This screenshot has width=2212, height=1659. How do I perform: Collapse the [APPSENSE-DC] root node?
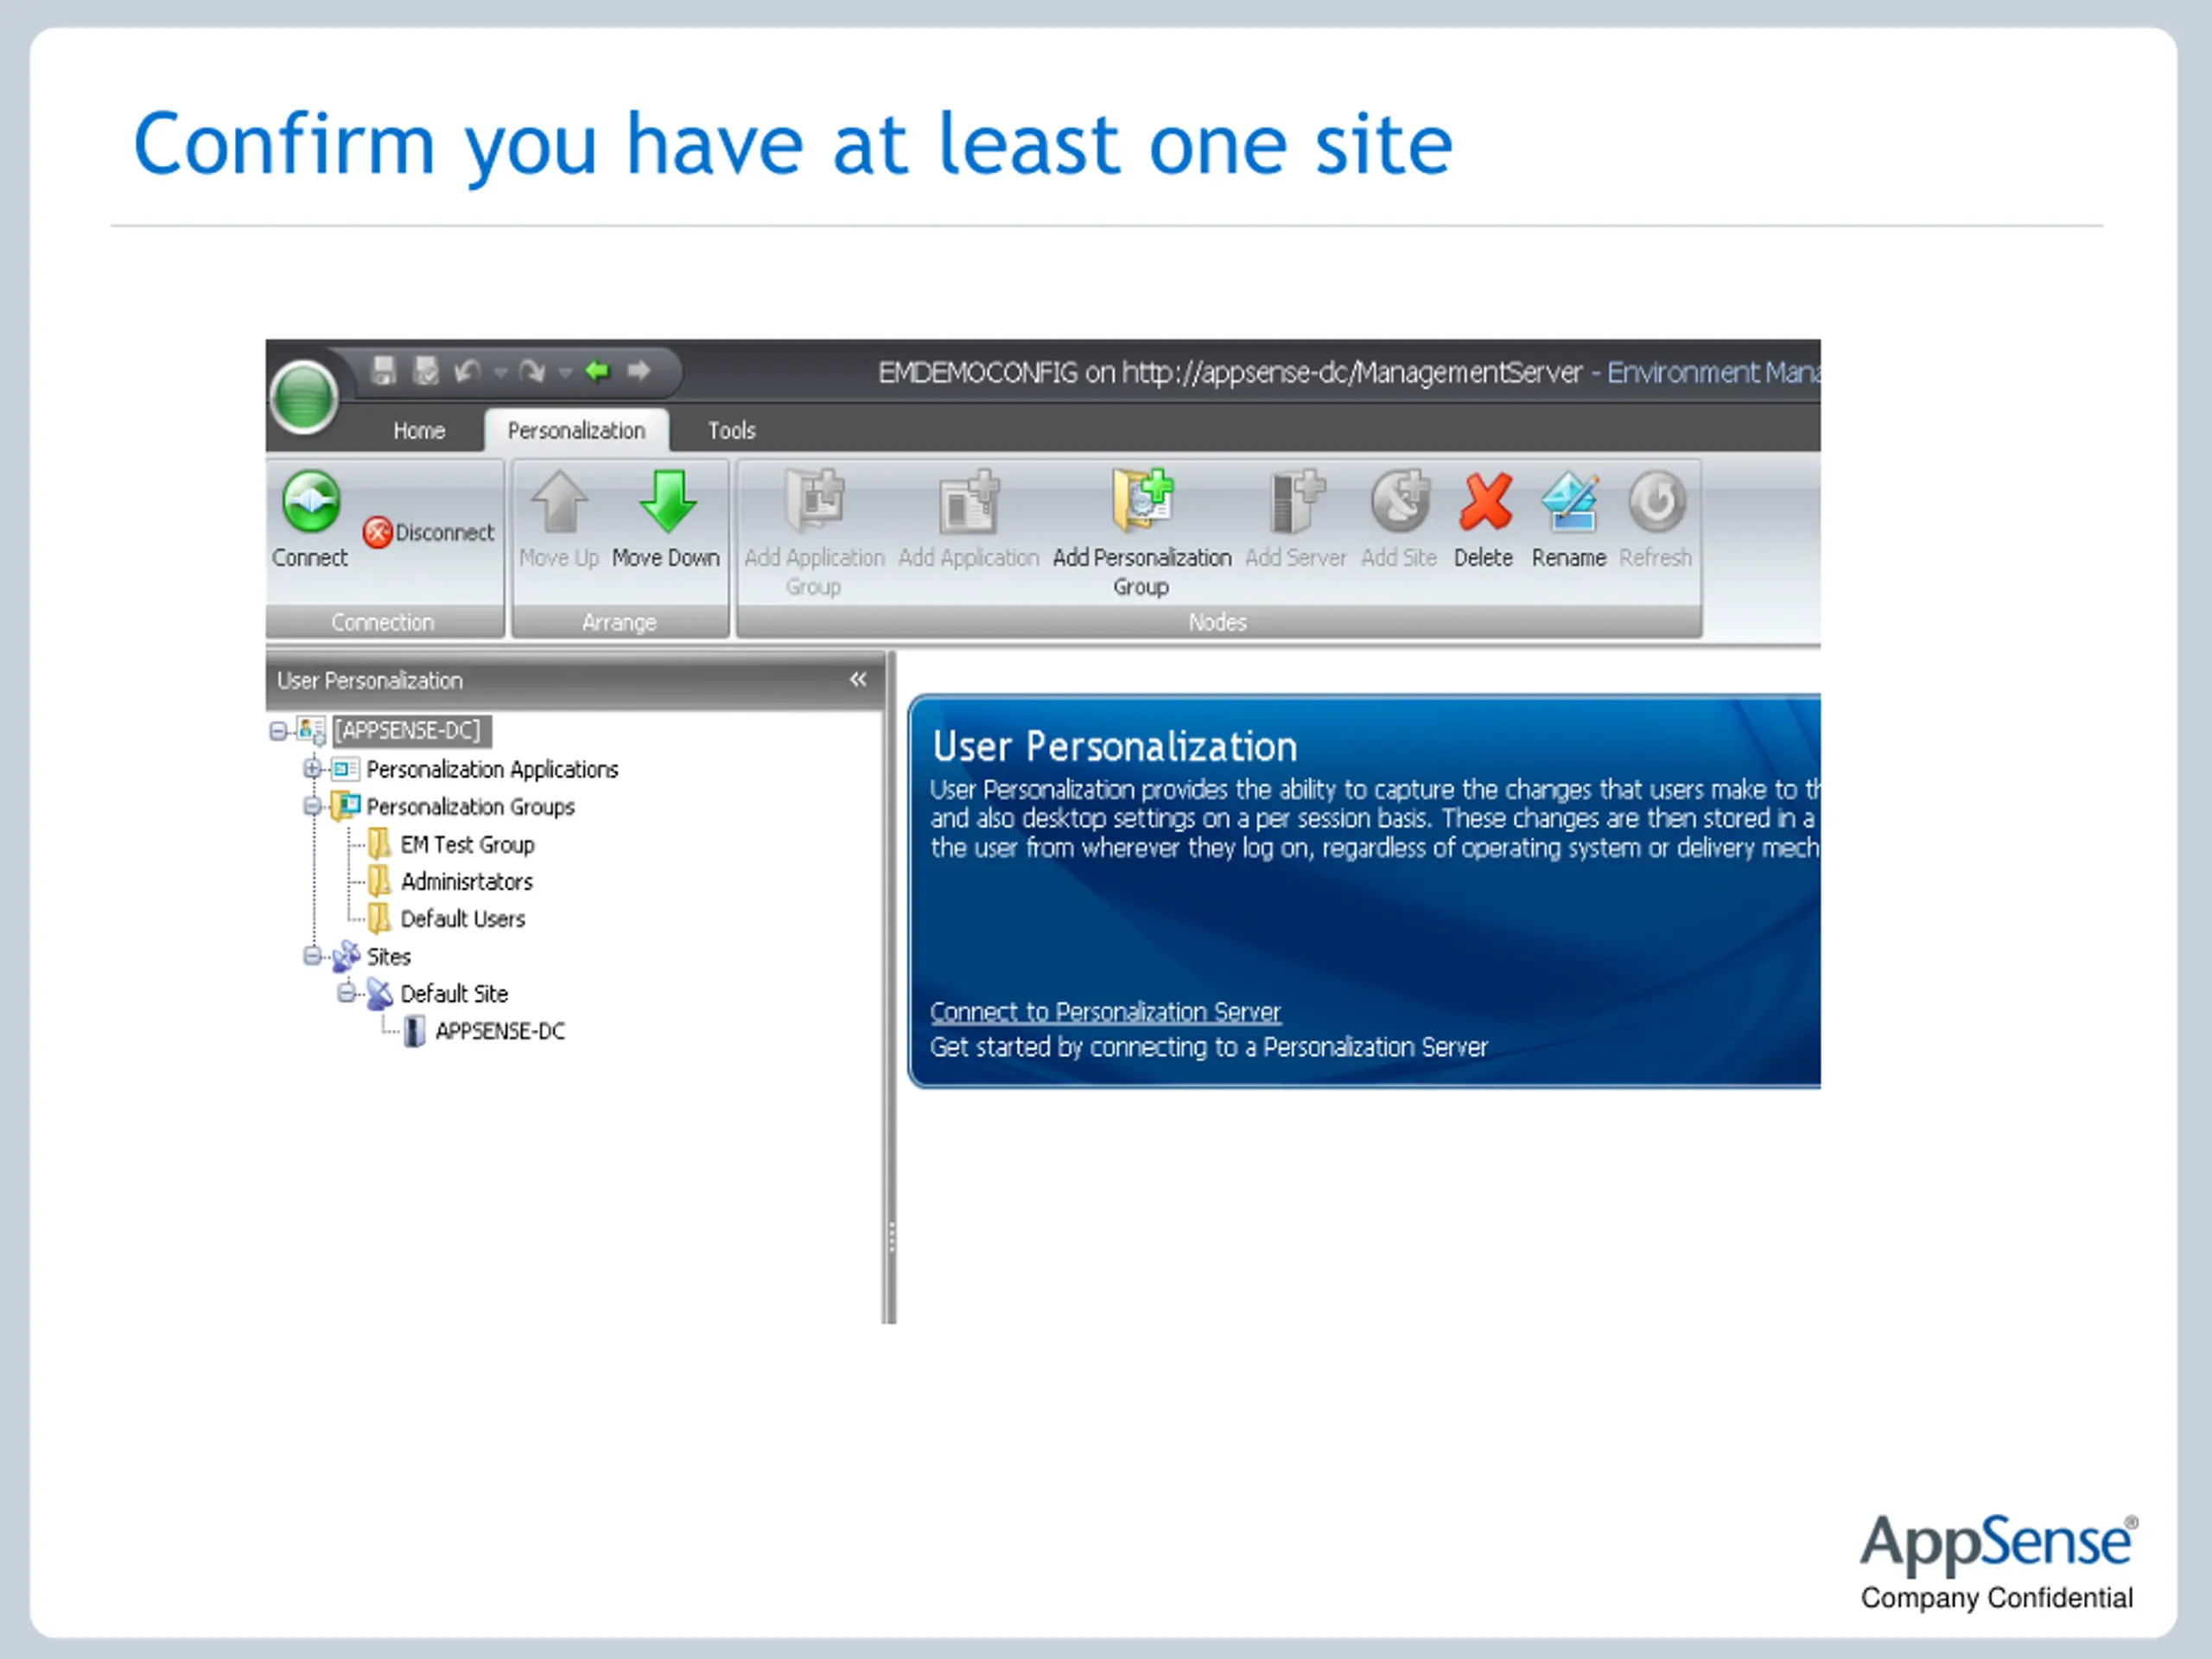click(x=278, y=732)
